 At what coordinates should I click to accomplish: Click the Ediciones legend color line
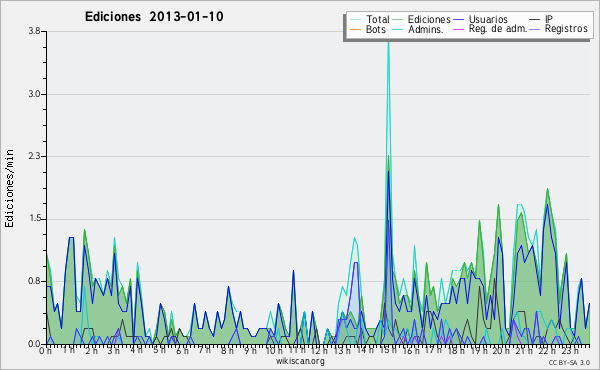(398, 20)
